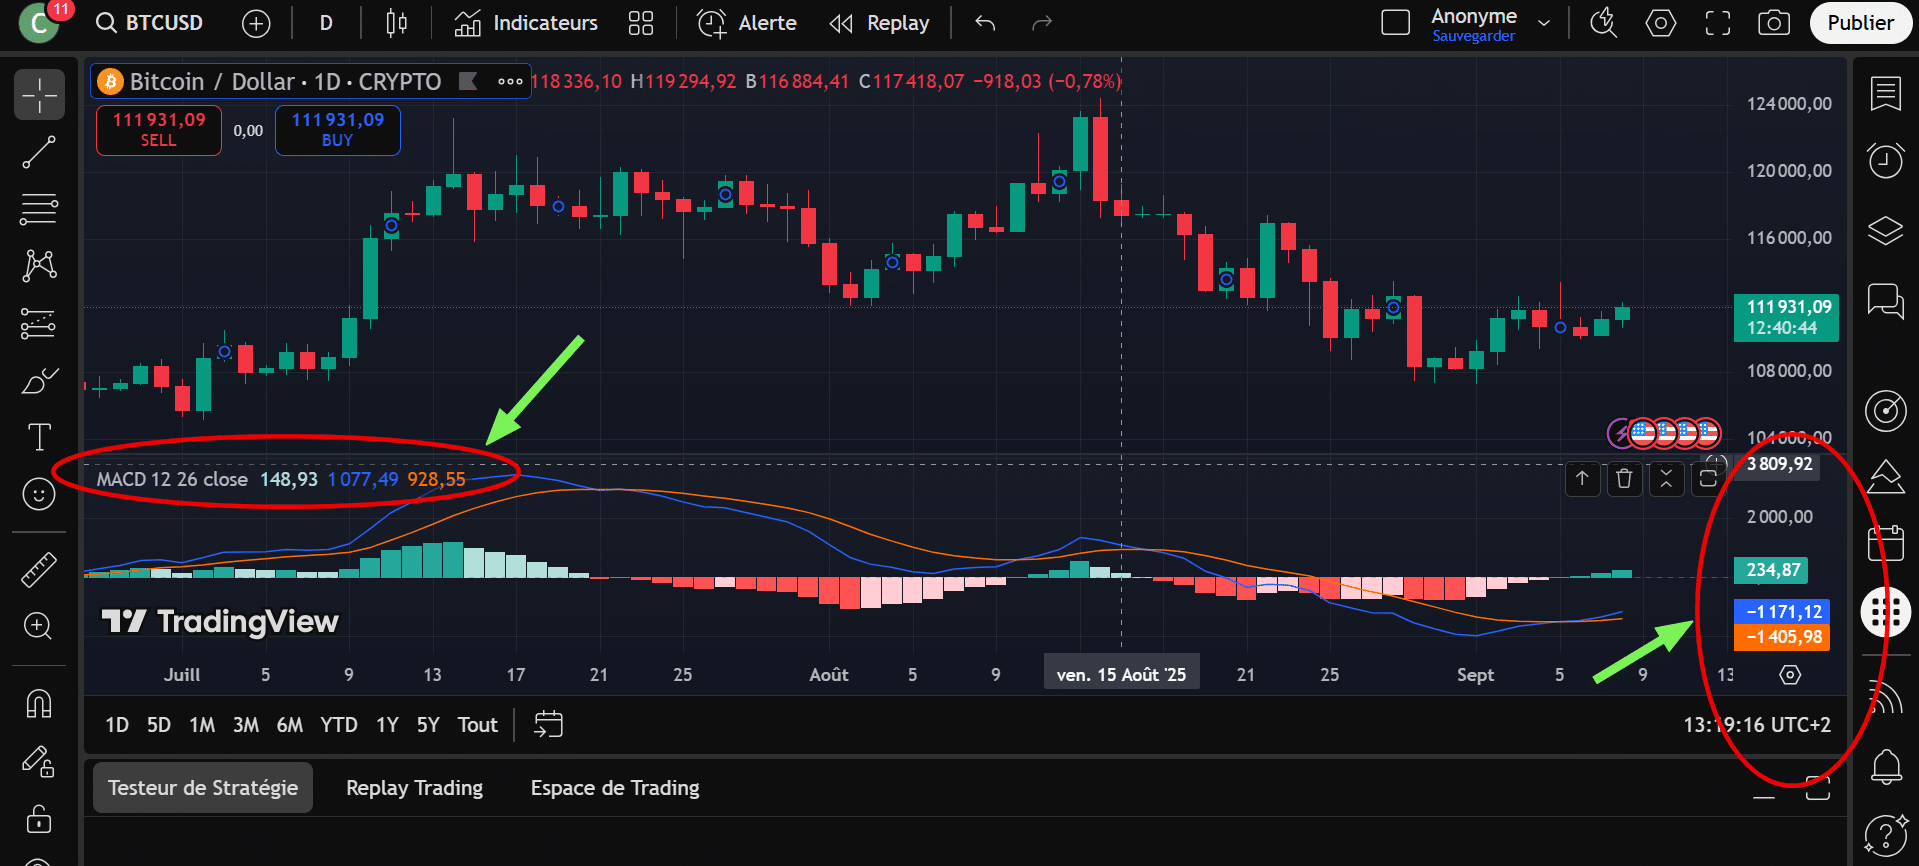Switch to the Replay Trading tab
The height and width of the screenshot is (866, 1919).
(x=414, y=788)
